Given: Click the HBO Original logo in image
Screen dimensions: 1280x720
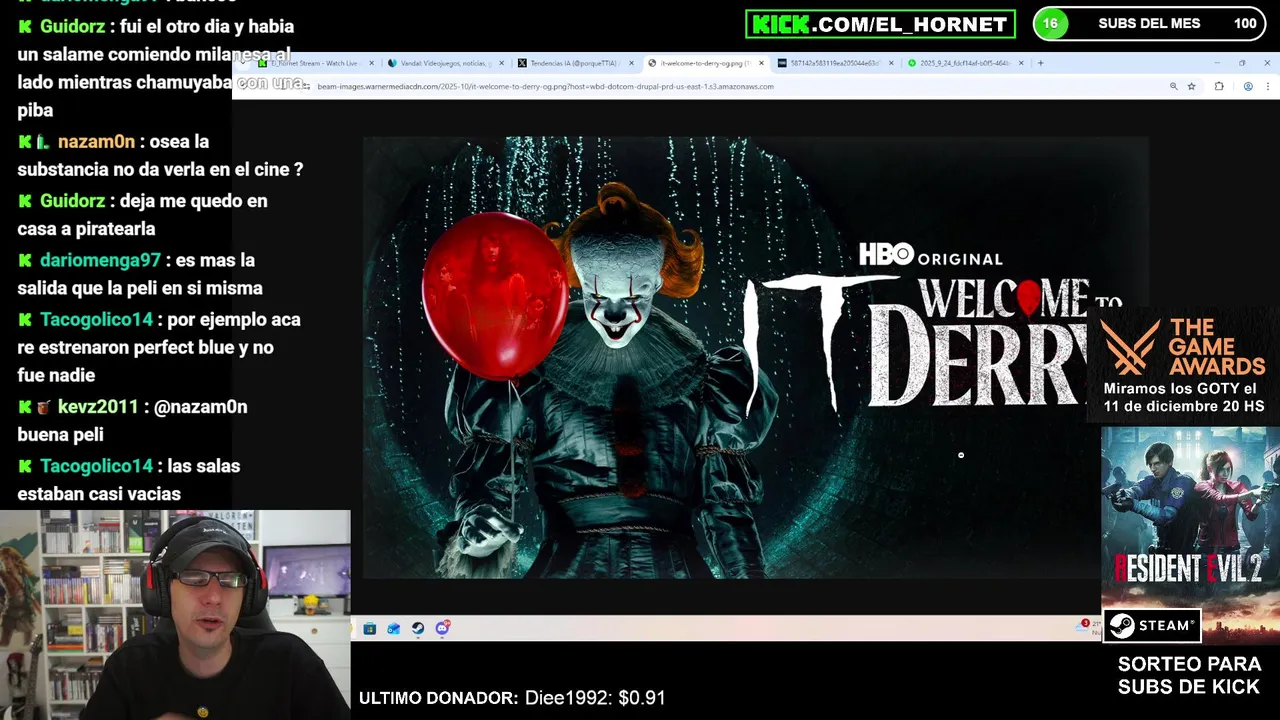Looking at the screenshot, I should coord(931,255).
